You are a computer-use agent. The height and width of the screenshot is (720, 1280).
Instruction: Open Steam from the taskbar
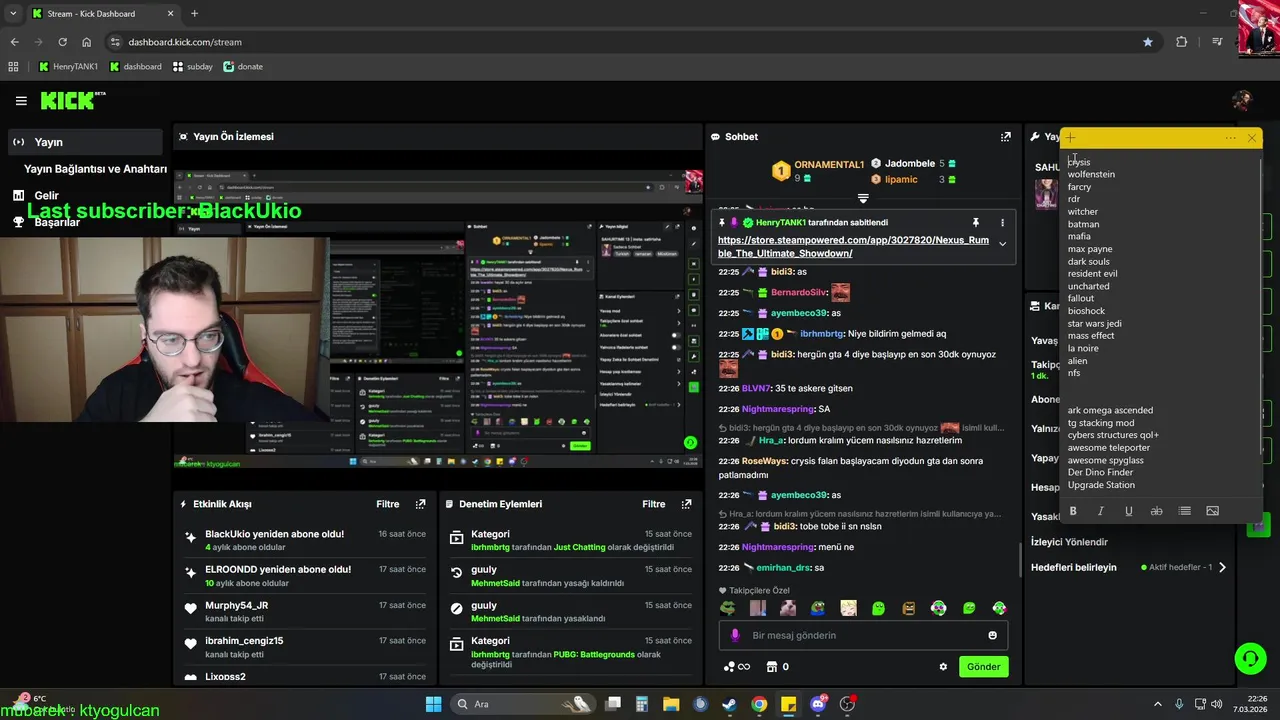(730, 704)
